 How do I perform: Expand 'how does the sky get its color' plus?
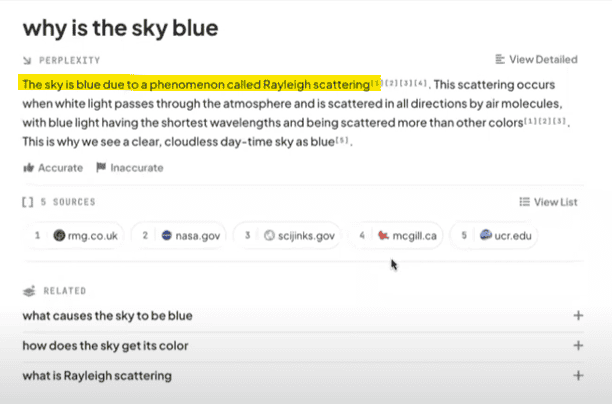pos(578,345)
